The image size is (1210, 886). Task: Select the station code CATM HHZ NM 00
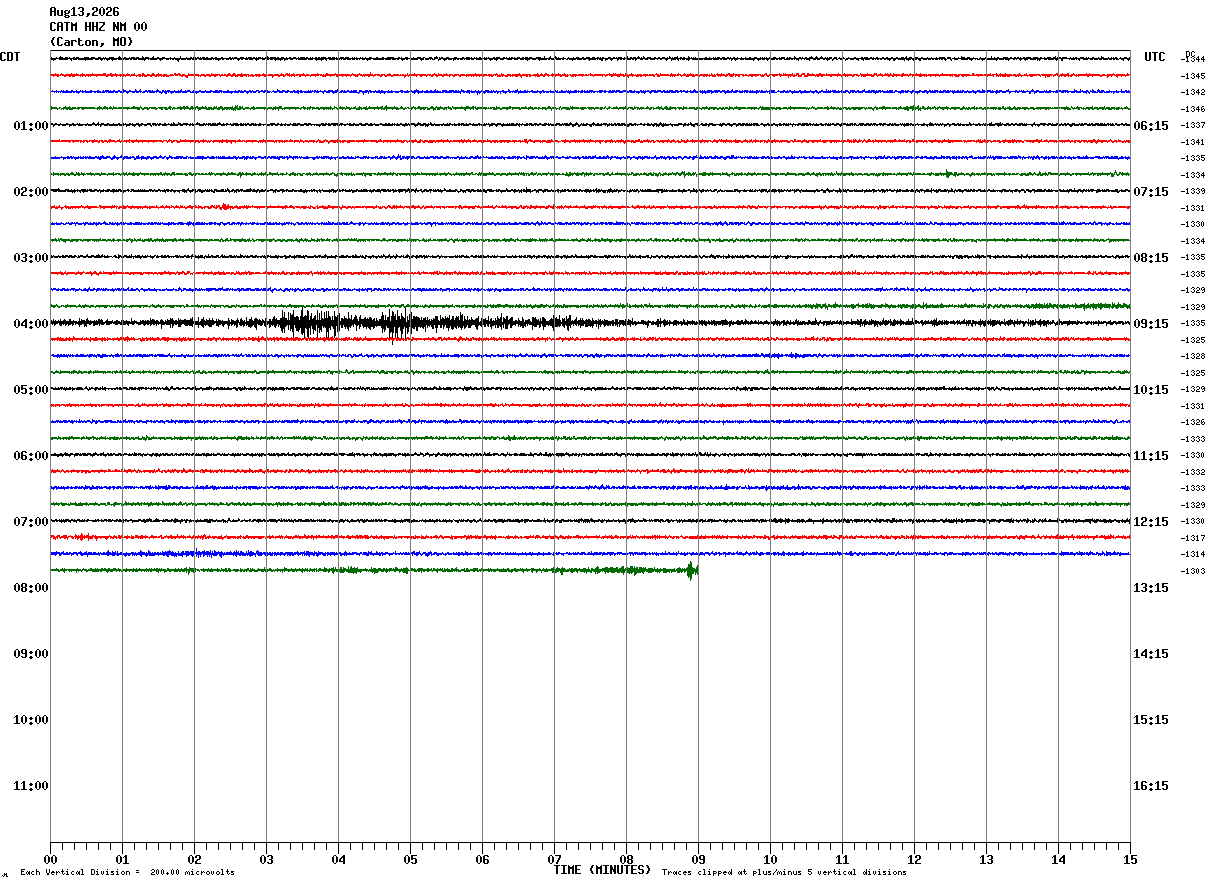pos(98,27)
